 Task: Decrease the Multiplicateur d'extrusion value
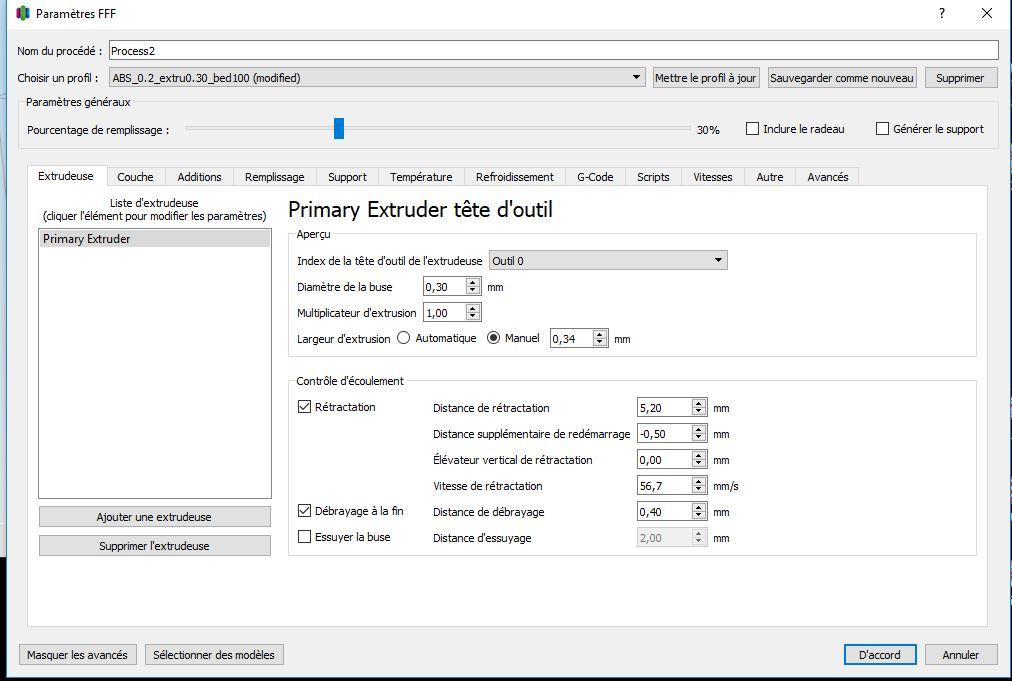tap(473, 316)
